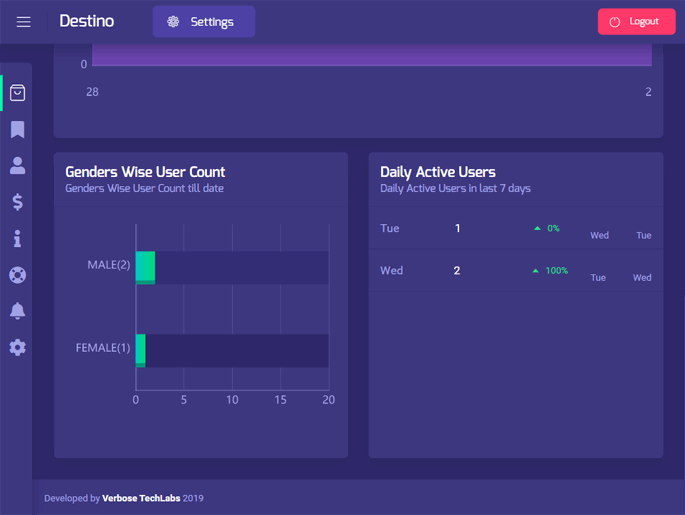
Task: Follow the Verbose TechLabs footer link
Action: point(141,498)
